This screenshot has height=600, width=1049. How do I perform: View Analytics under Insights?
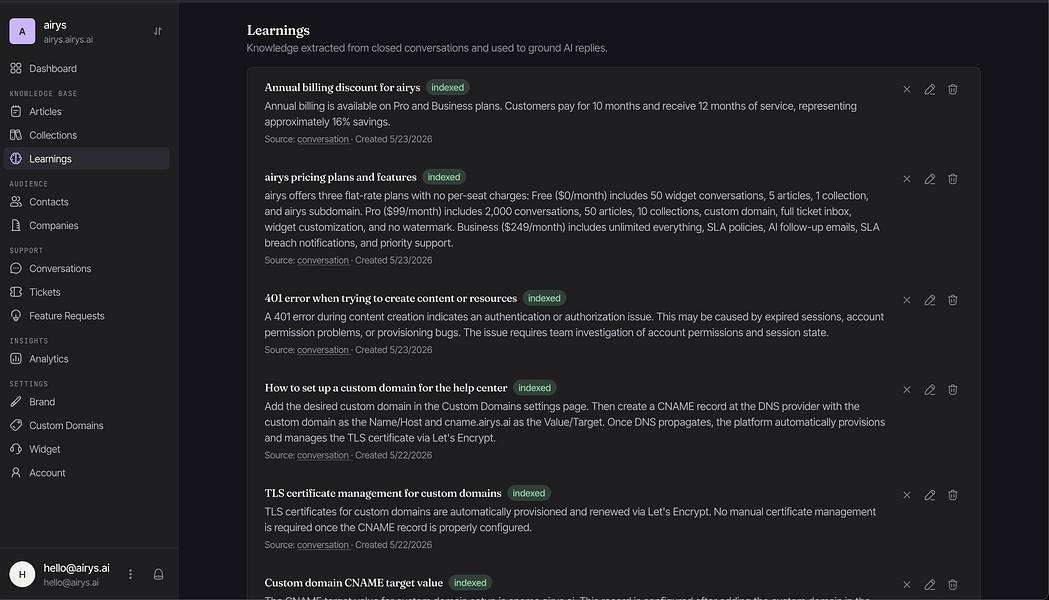(86, 359)
